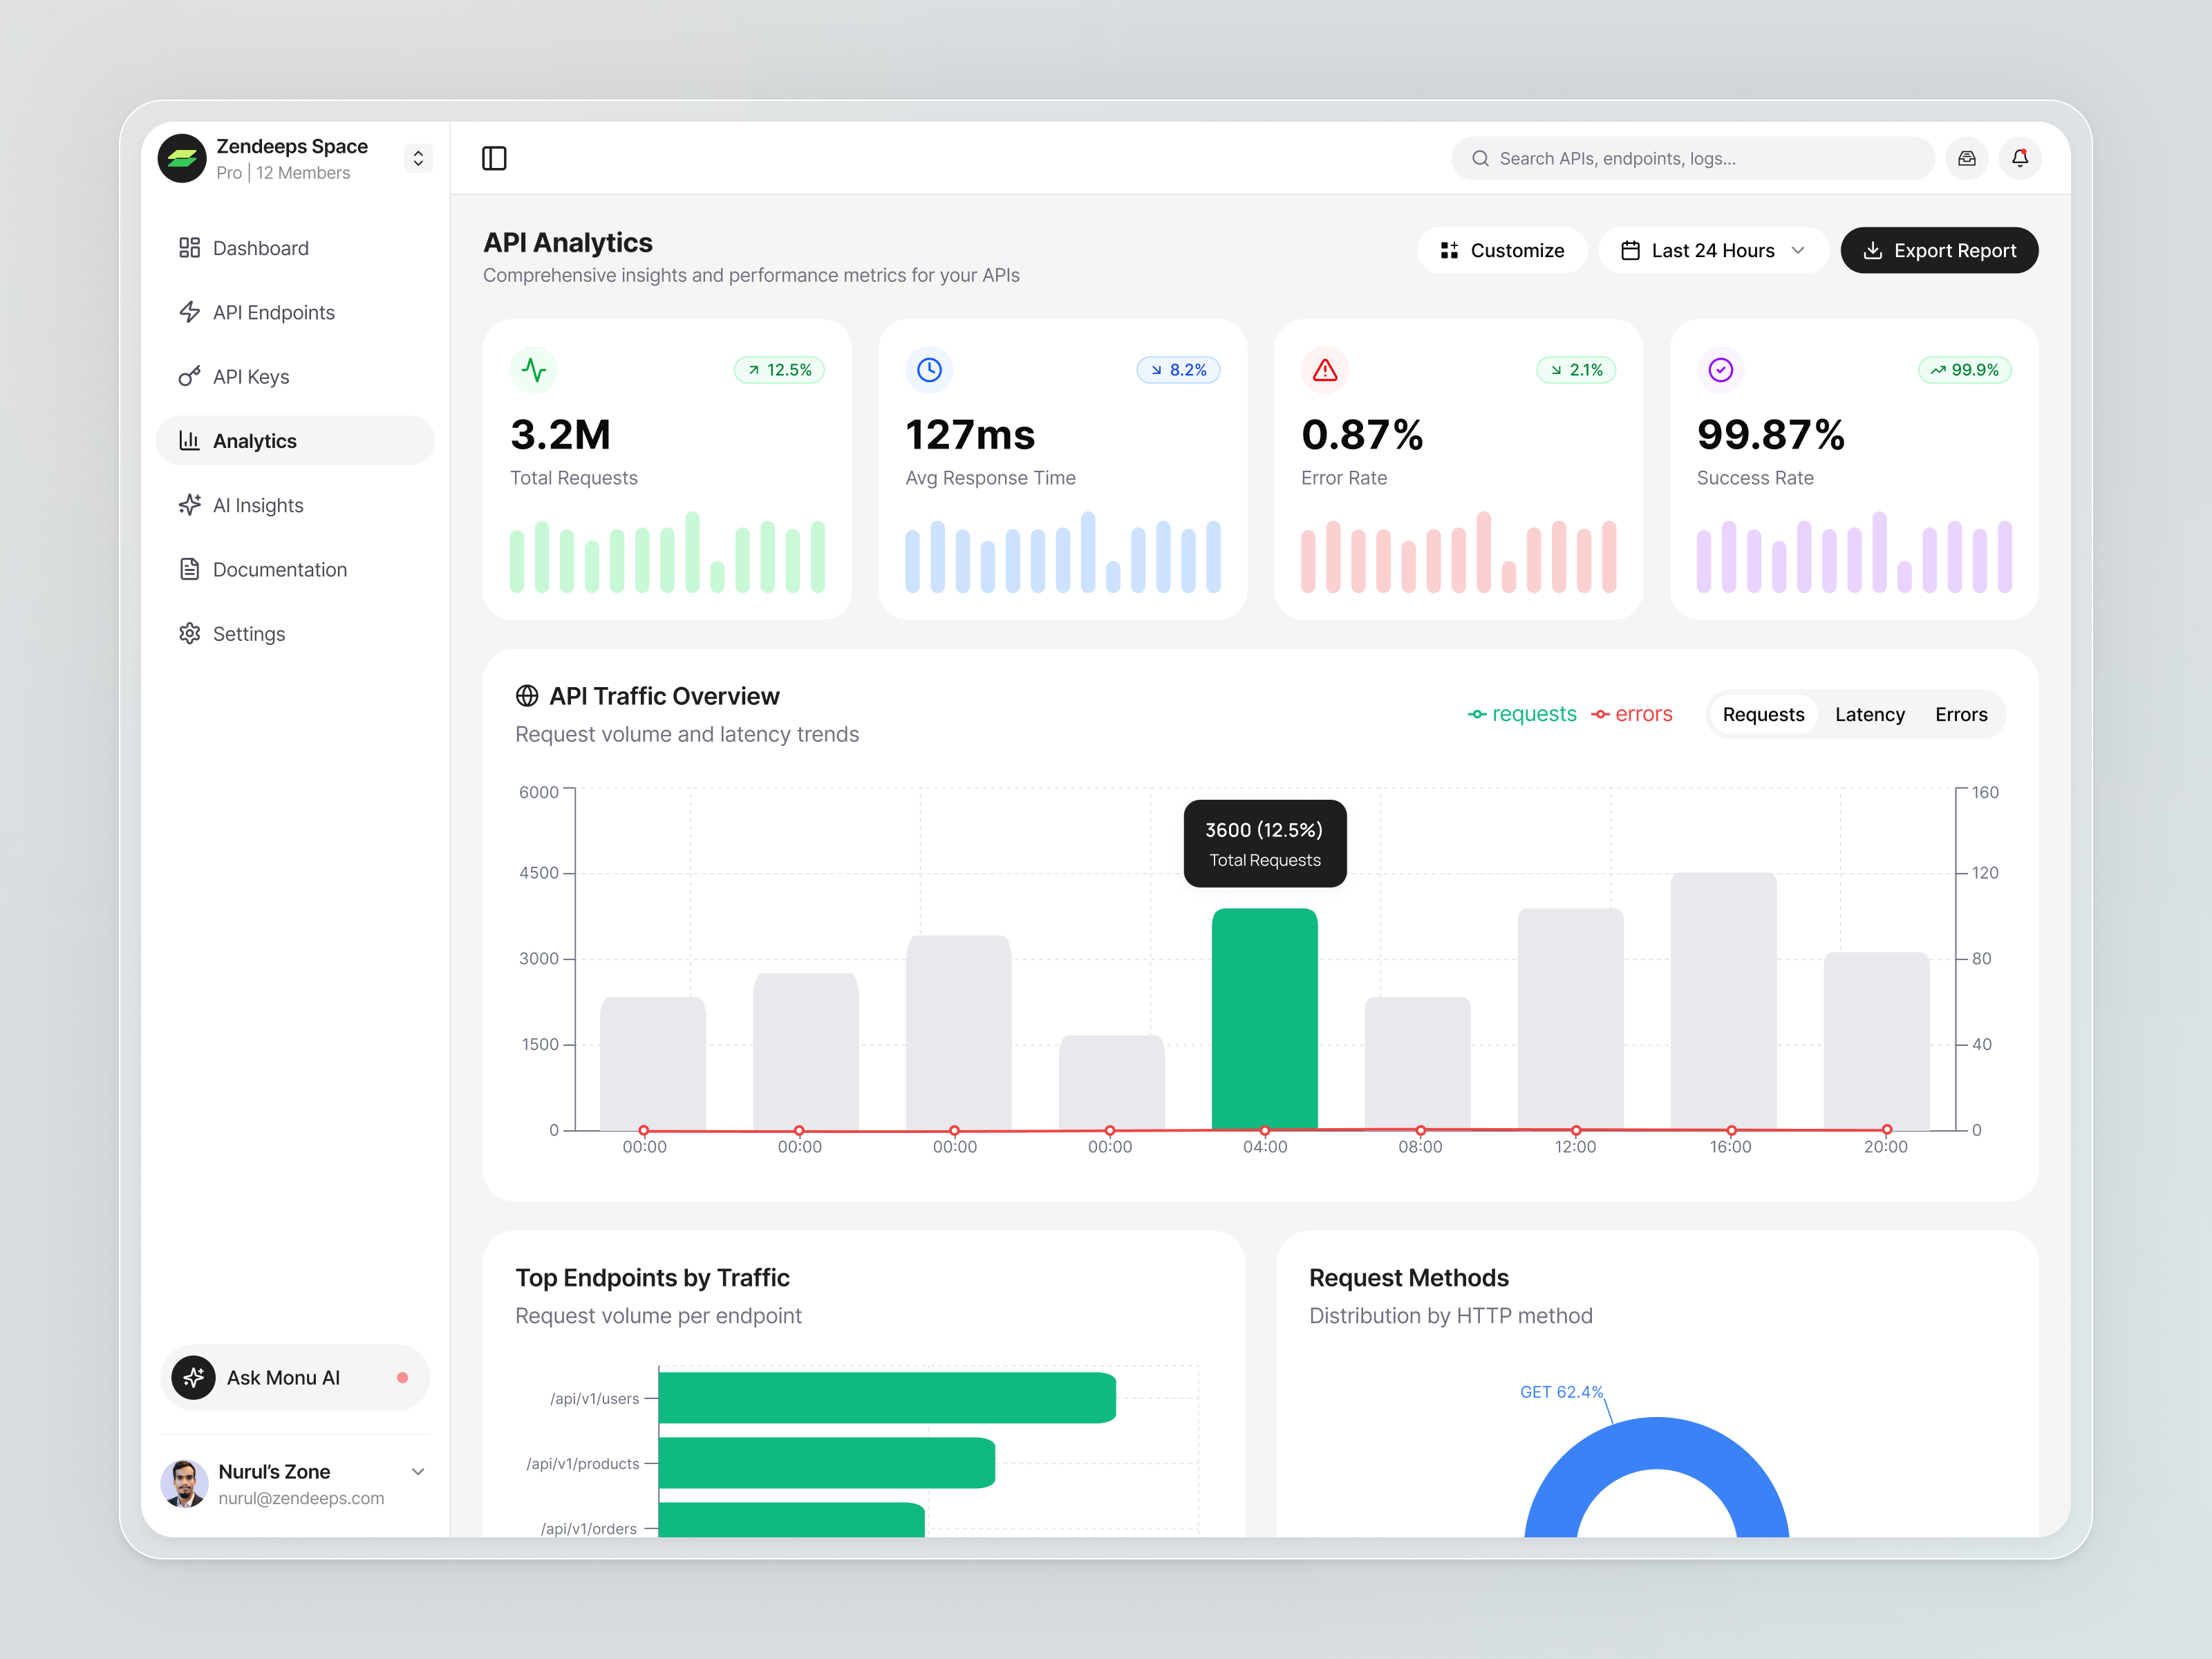The height and width of the screenshot is (1659, 2212).
Task: Expand the Zendeeps Space workspace switcher
Action: (x=417, y=158)
